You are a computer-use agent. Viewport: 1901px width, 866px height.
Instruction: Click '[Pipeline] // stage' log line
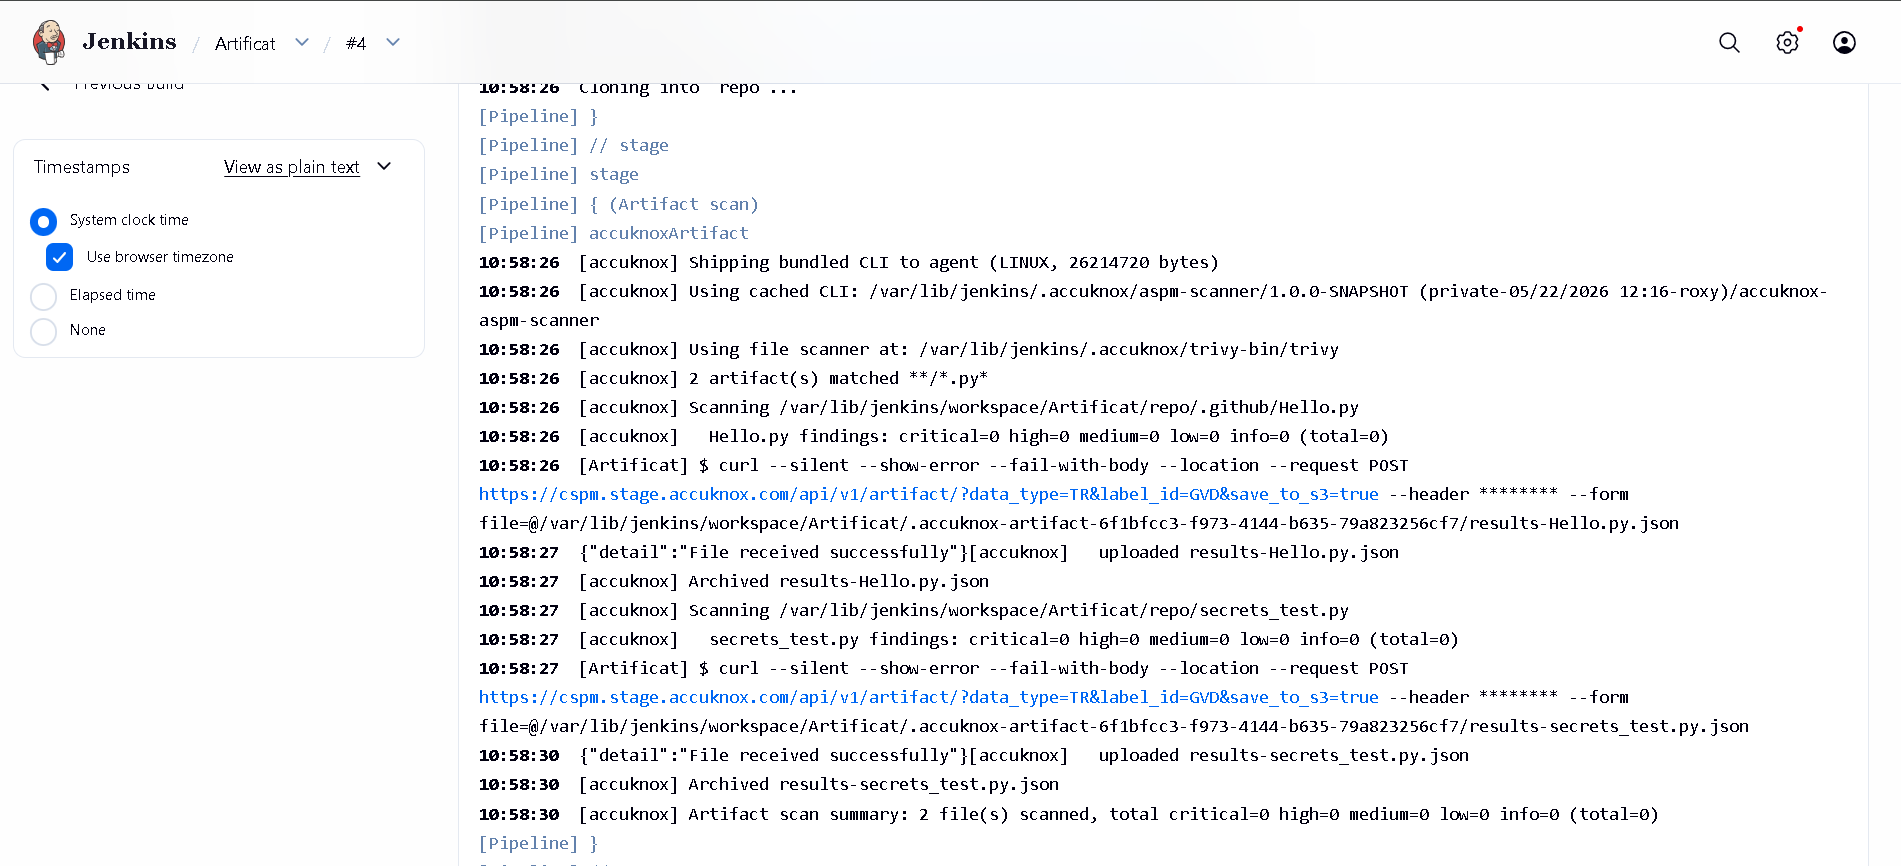click(x=573, y=145)
